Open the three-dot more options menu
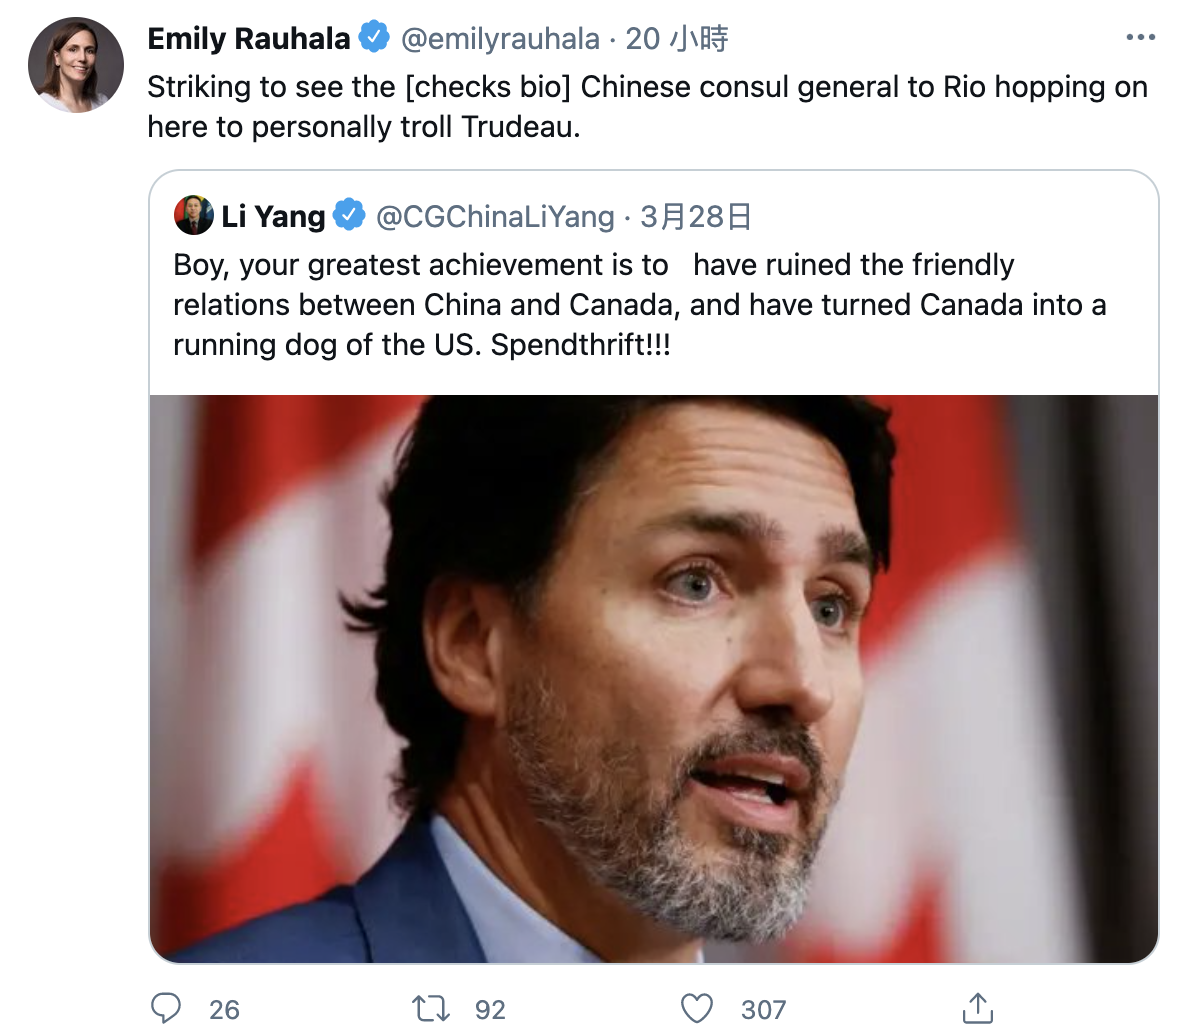Image resolution: width=1182 pixels, height=1032 pixels. pyautogui.click(x=1140, y=38)
